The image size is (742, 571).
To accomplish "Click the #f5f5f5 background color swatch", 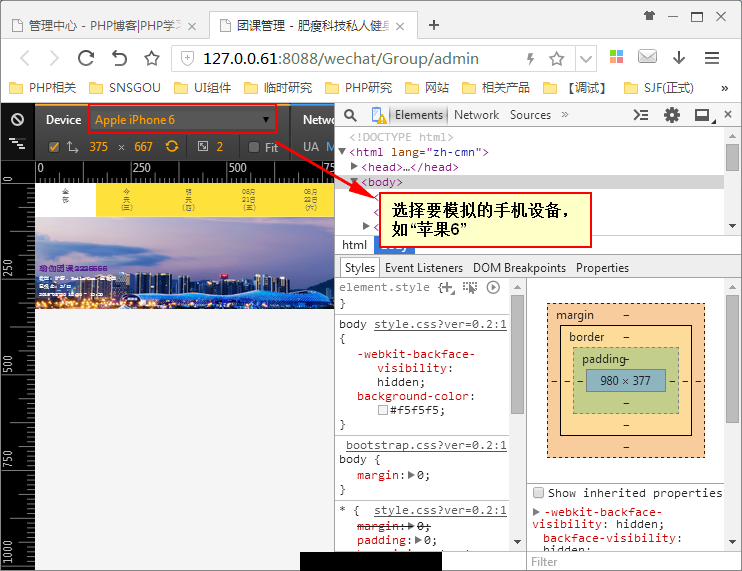I will pos(383,410).
